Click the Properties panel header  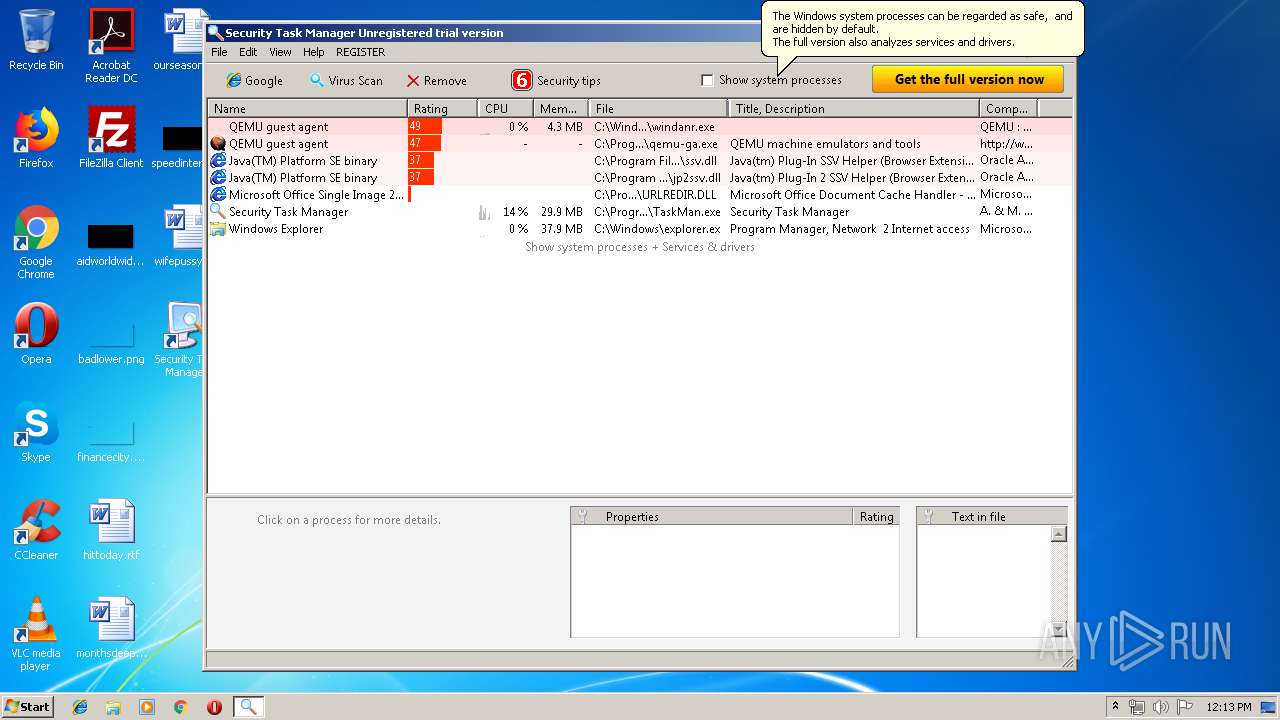[x=712, y=516]
